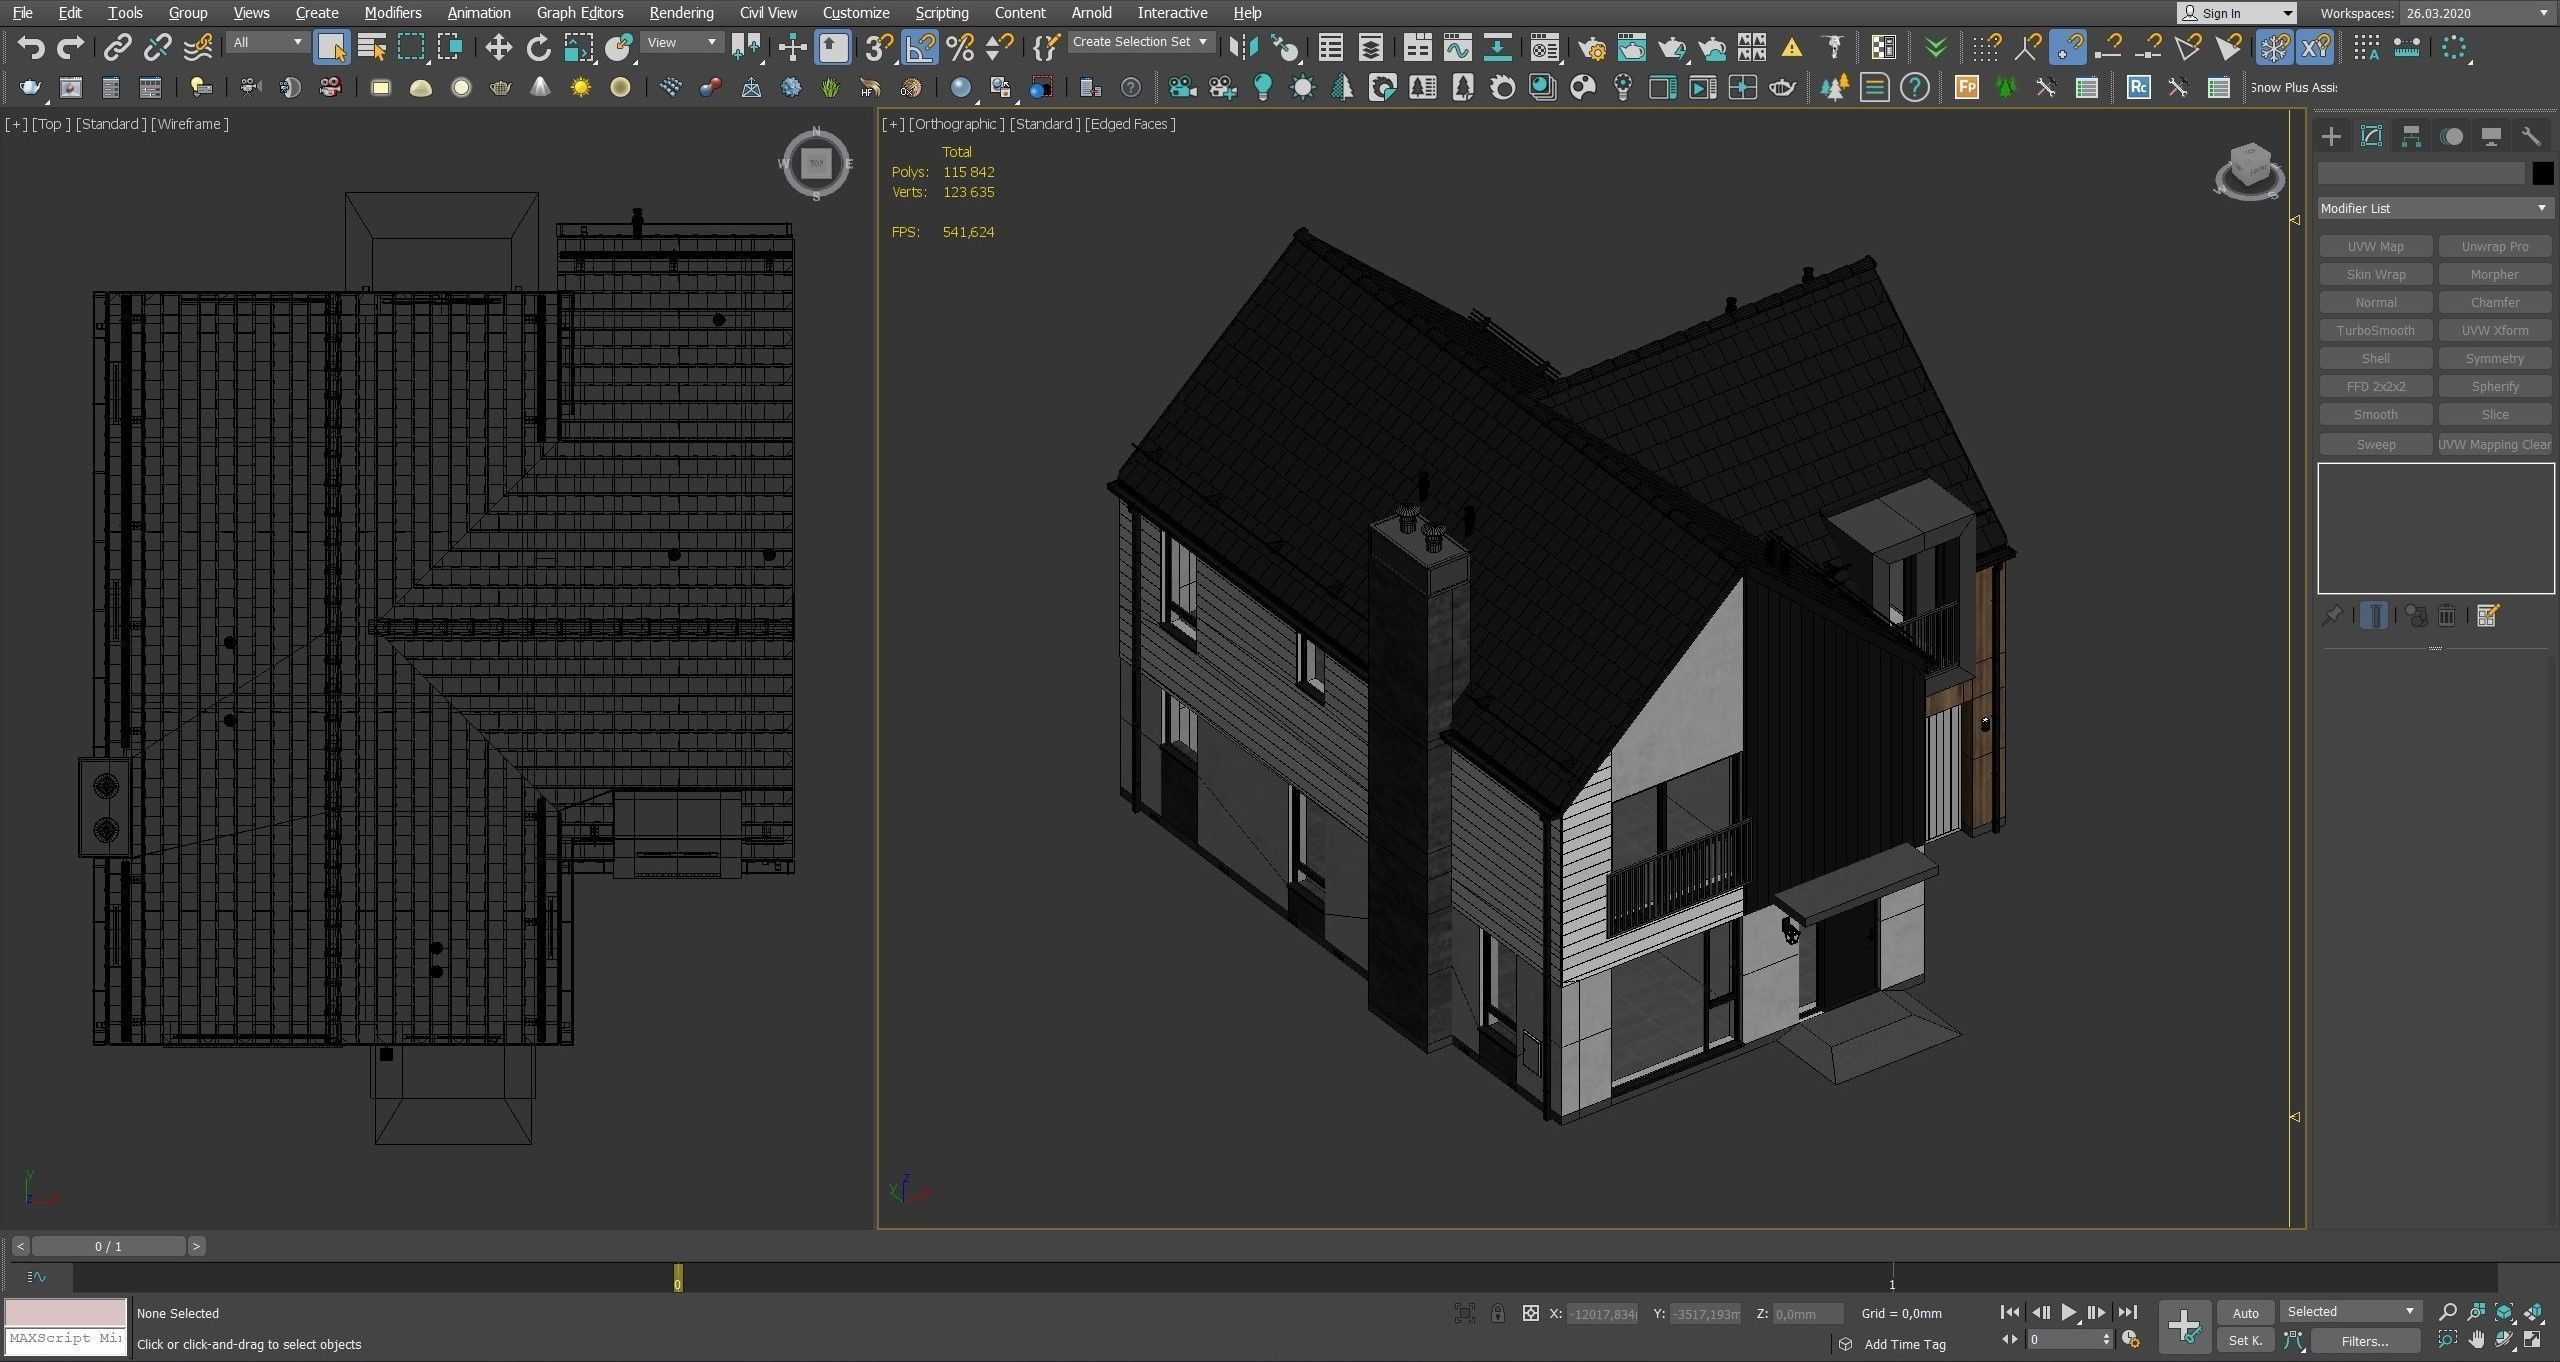
Task: Toggle the Selection Lock padlock
Action: click(1497, 1313)
